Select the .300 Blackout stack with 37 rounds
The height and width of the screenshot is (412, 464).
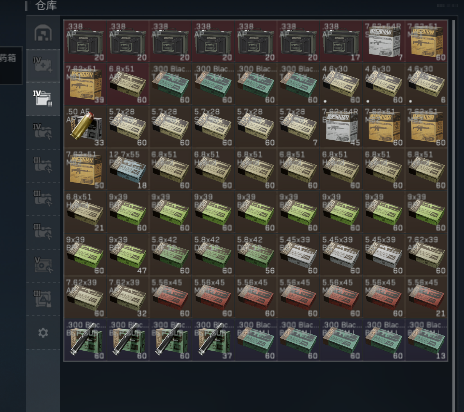[x=213, y=340]
